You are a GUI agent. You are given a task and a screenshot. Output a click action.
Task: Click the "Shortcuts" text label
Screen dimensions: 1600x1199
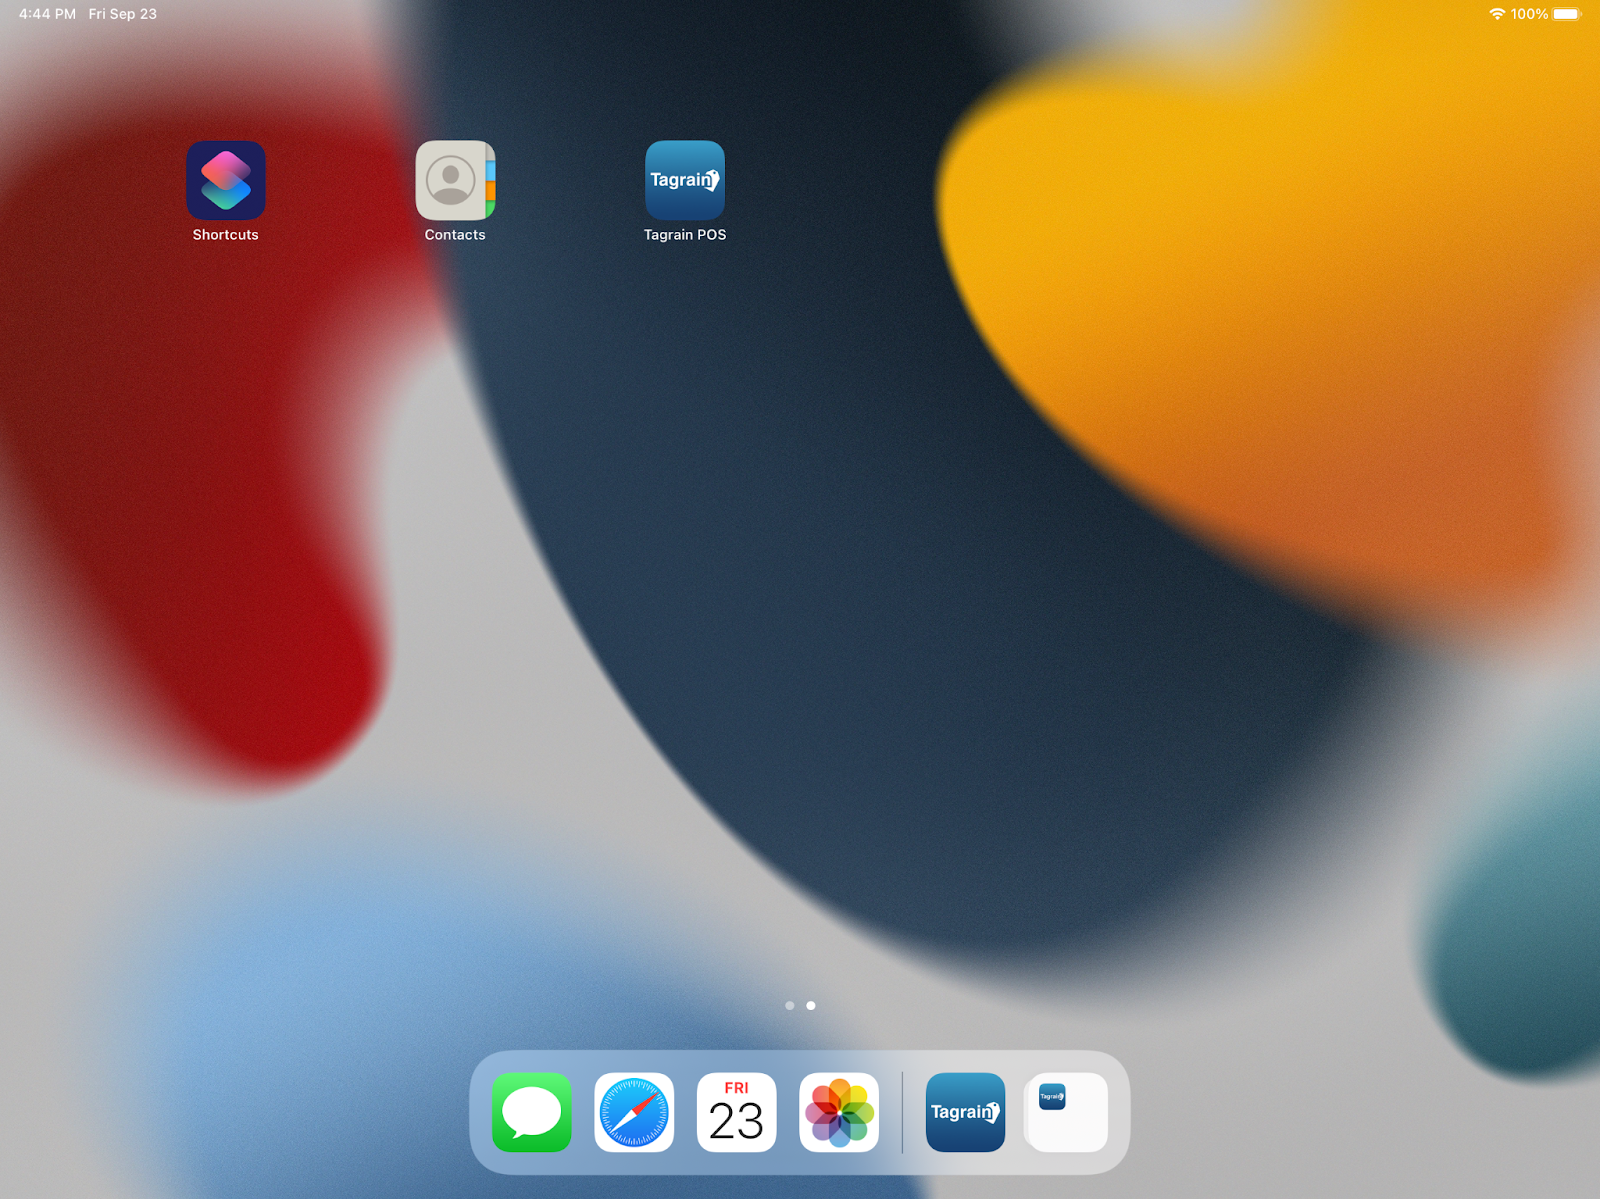tap(225, 235)
